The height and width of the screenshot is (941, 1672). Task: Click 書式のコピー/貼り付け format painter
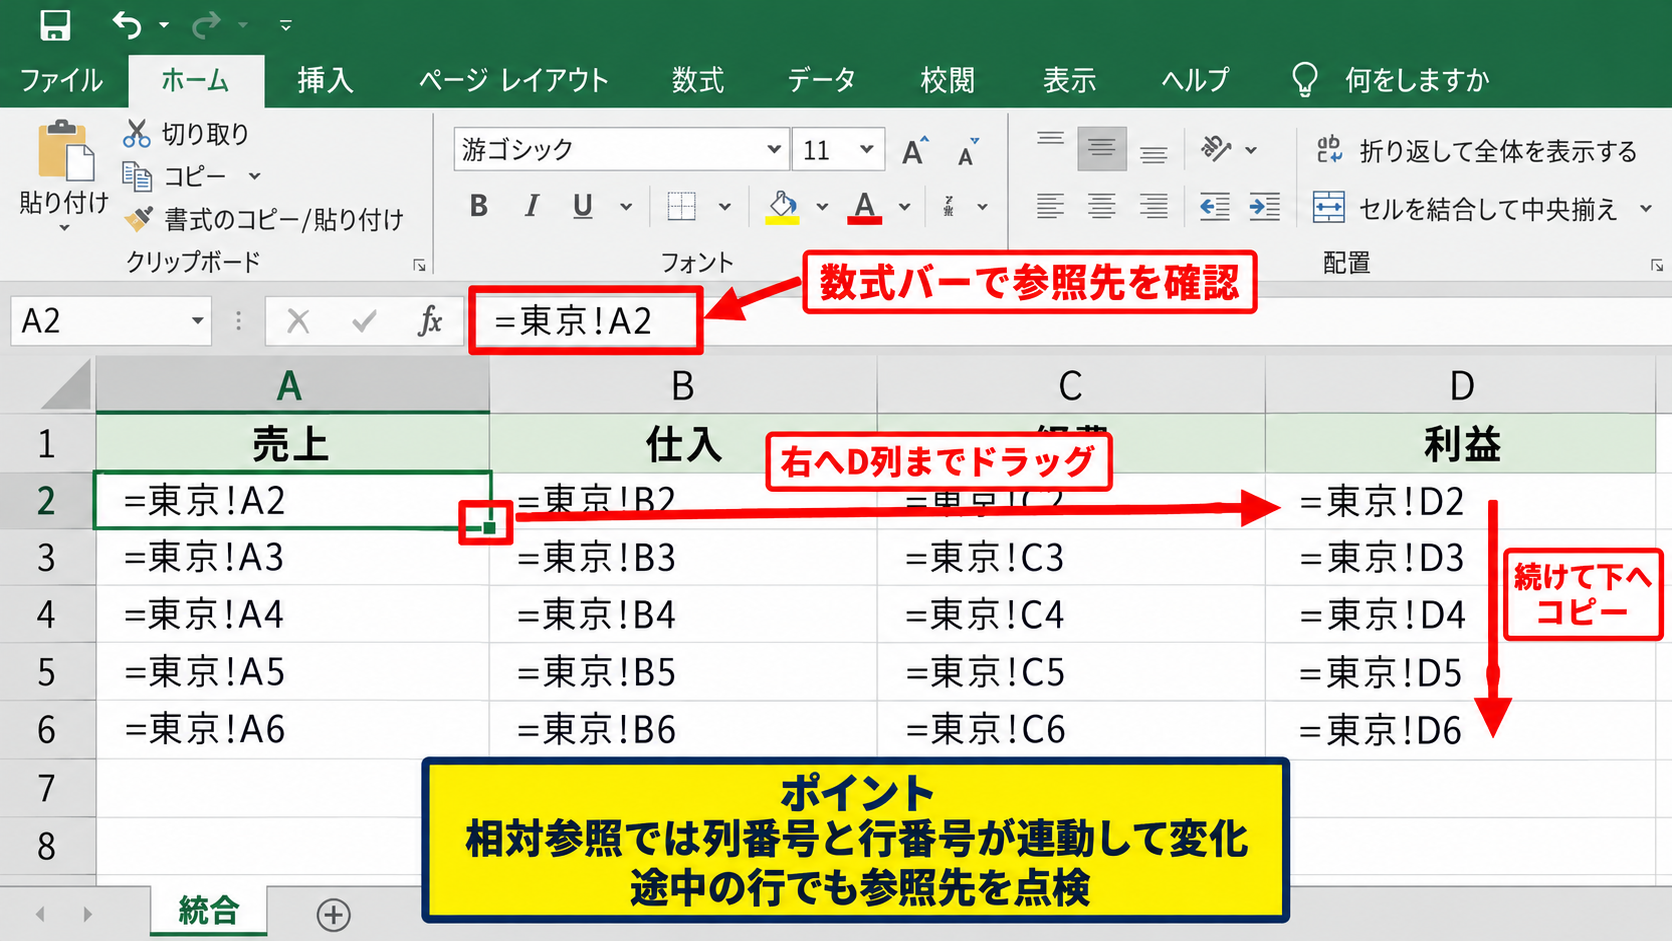[264, 219]
